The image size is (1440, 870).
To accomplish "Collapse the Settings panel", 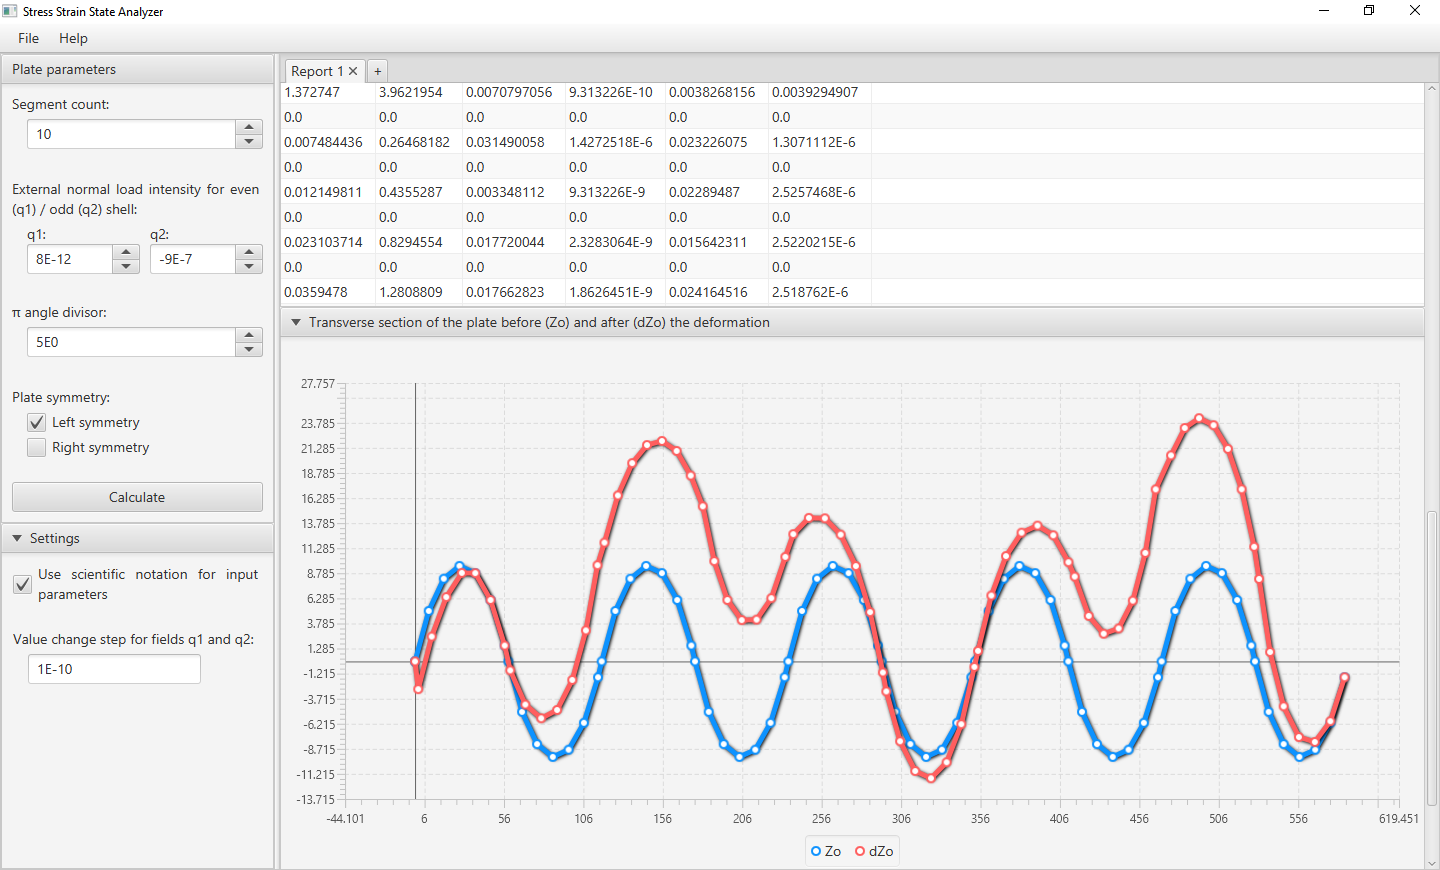I will (x=17, y=538).
